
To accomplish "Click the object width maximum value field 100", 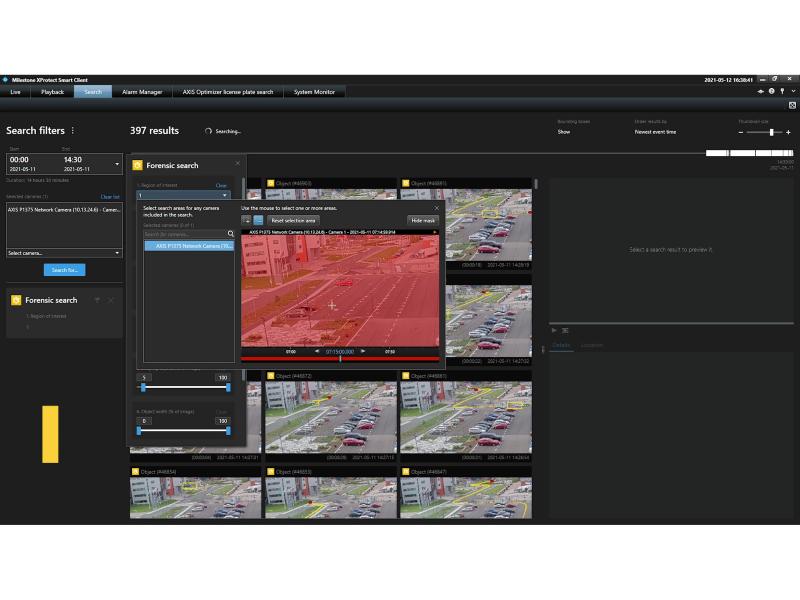I will pyautogui.click(x=222, y=421).
